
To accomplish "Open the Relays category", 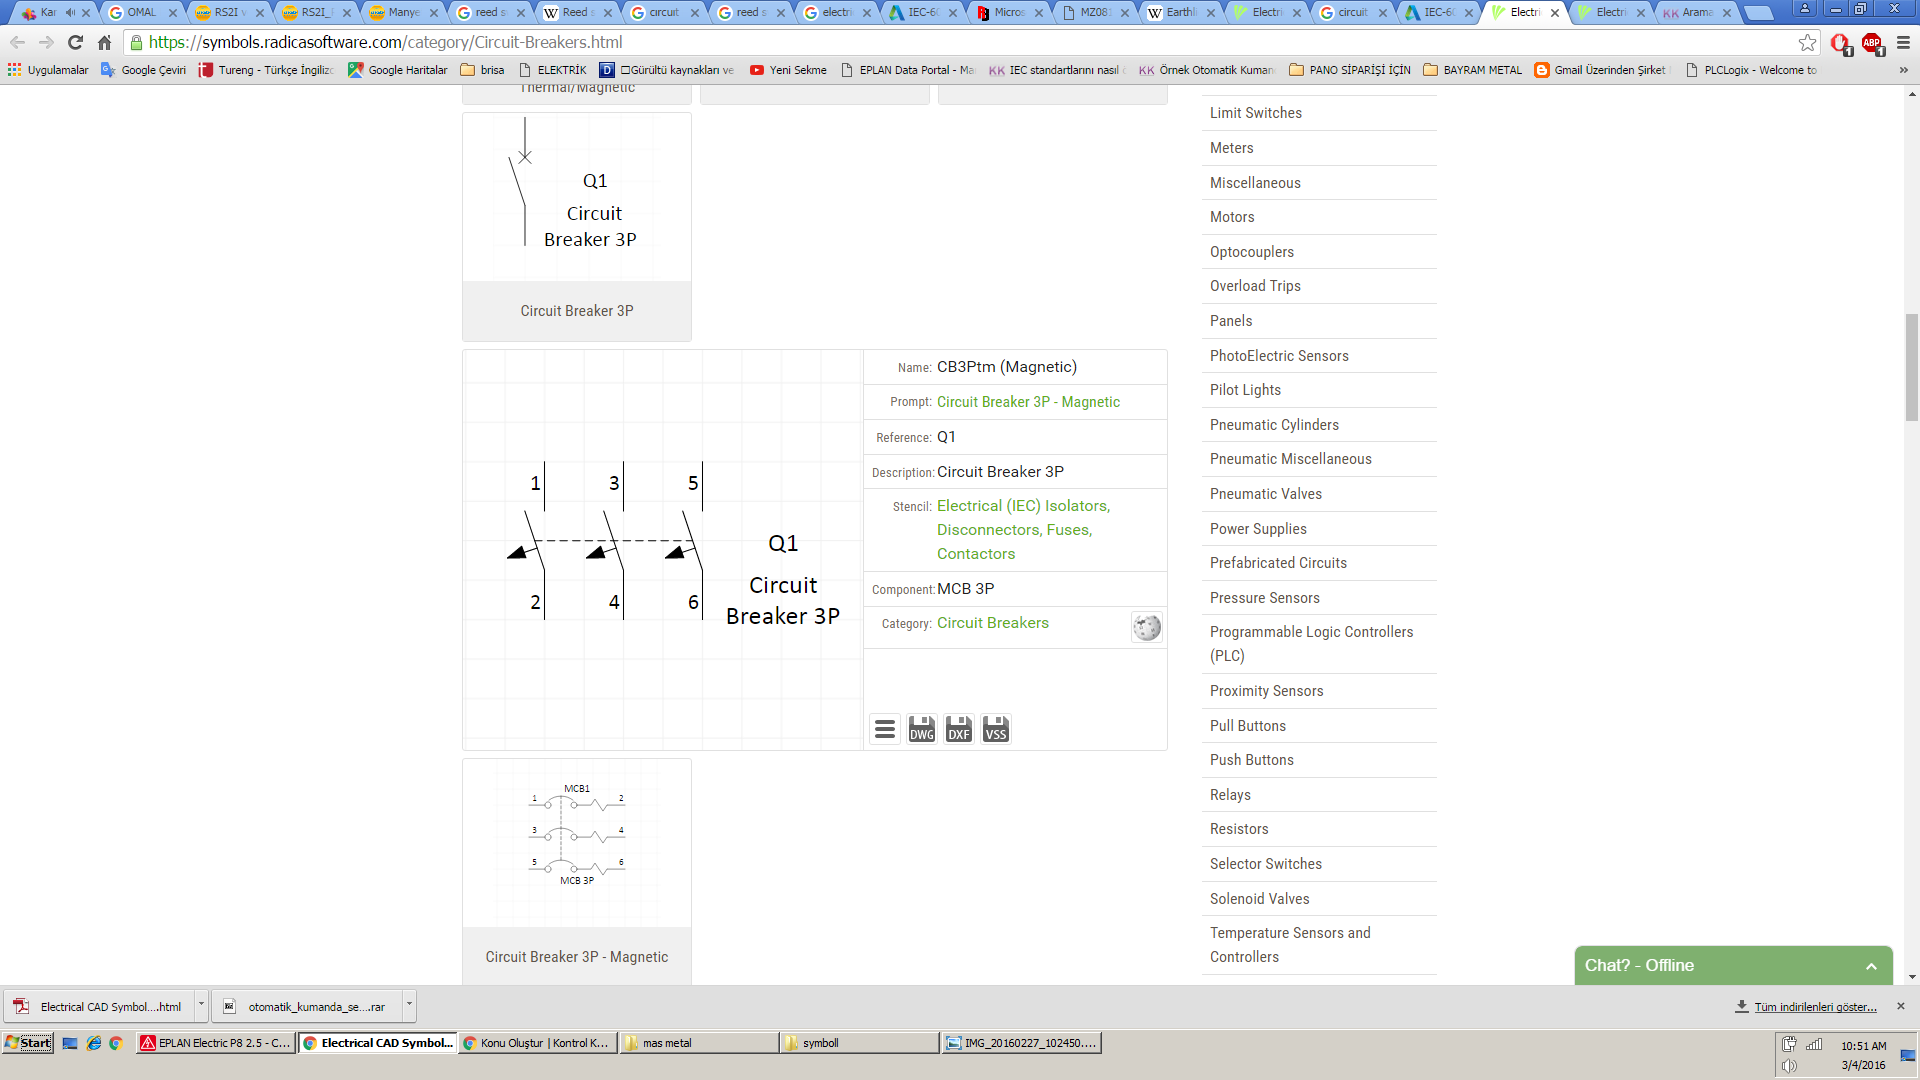I will [1230, 795].
